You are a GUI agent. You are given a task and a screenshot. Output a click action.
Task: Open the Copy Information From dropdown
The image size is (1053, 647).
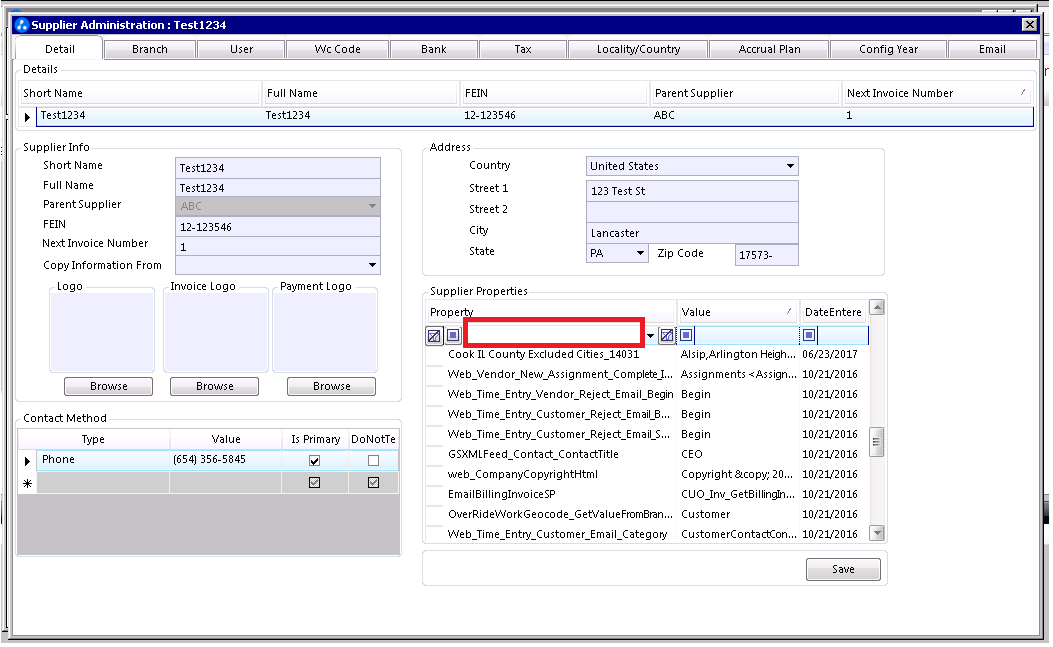tap(372, 265)
